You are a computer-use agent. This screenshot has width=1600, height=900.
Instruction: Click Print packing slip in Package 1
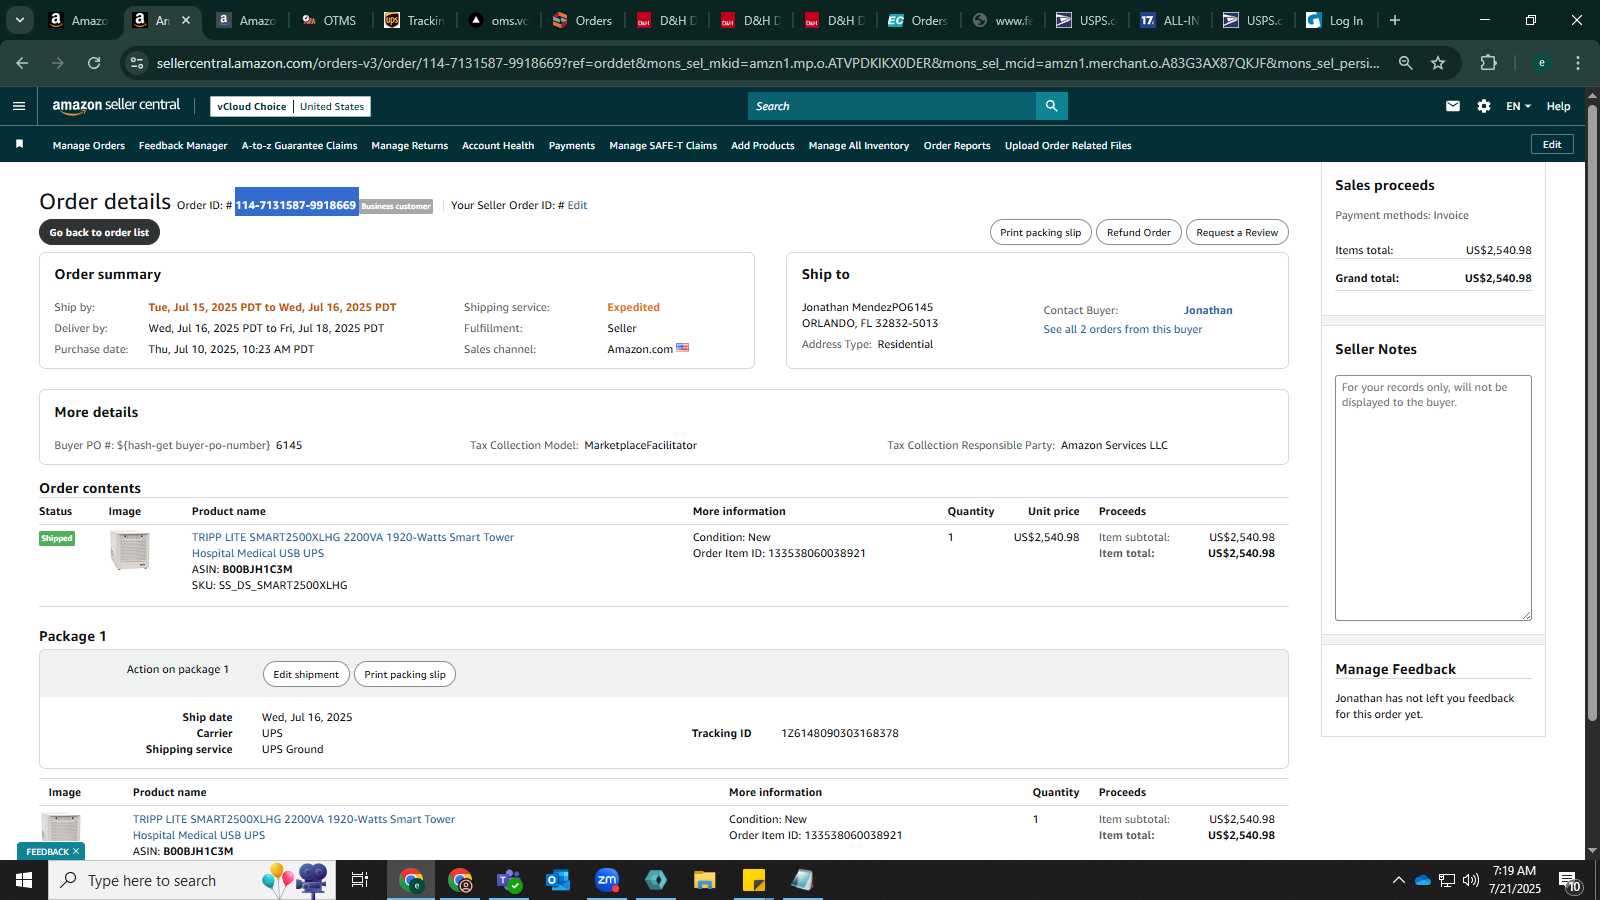(405, 674)
